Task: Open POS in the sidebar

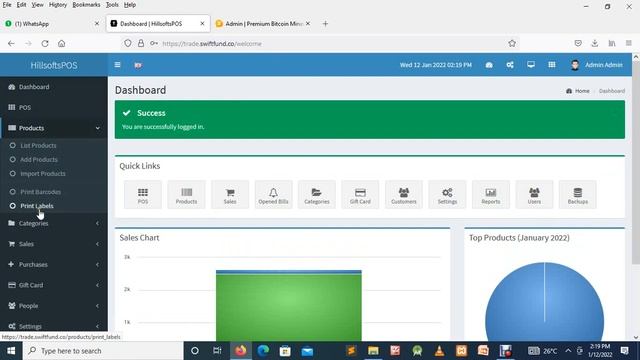Action: pos(54,107)
